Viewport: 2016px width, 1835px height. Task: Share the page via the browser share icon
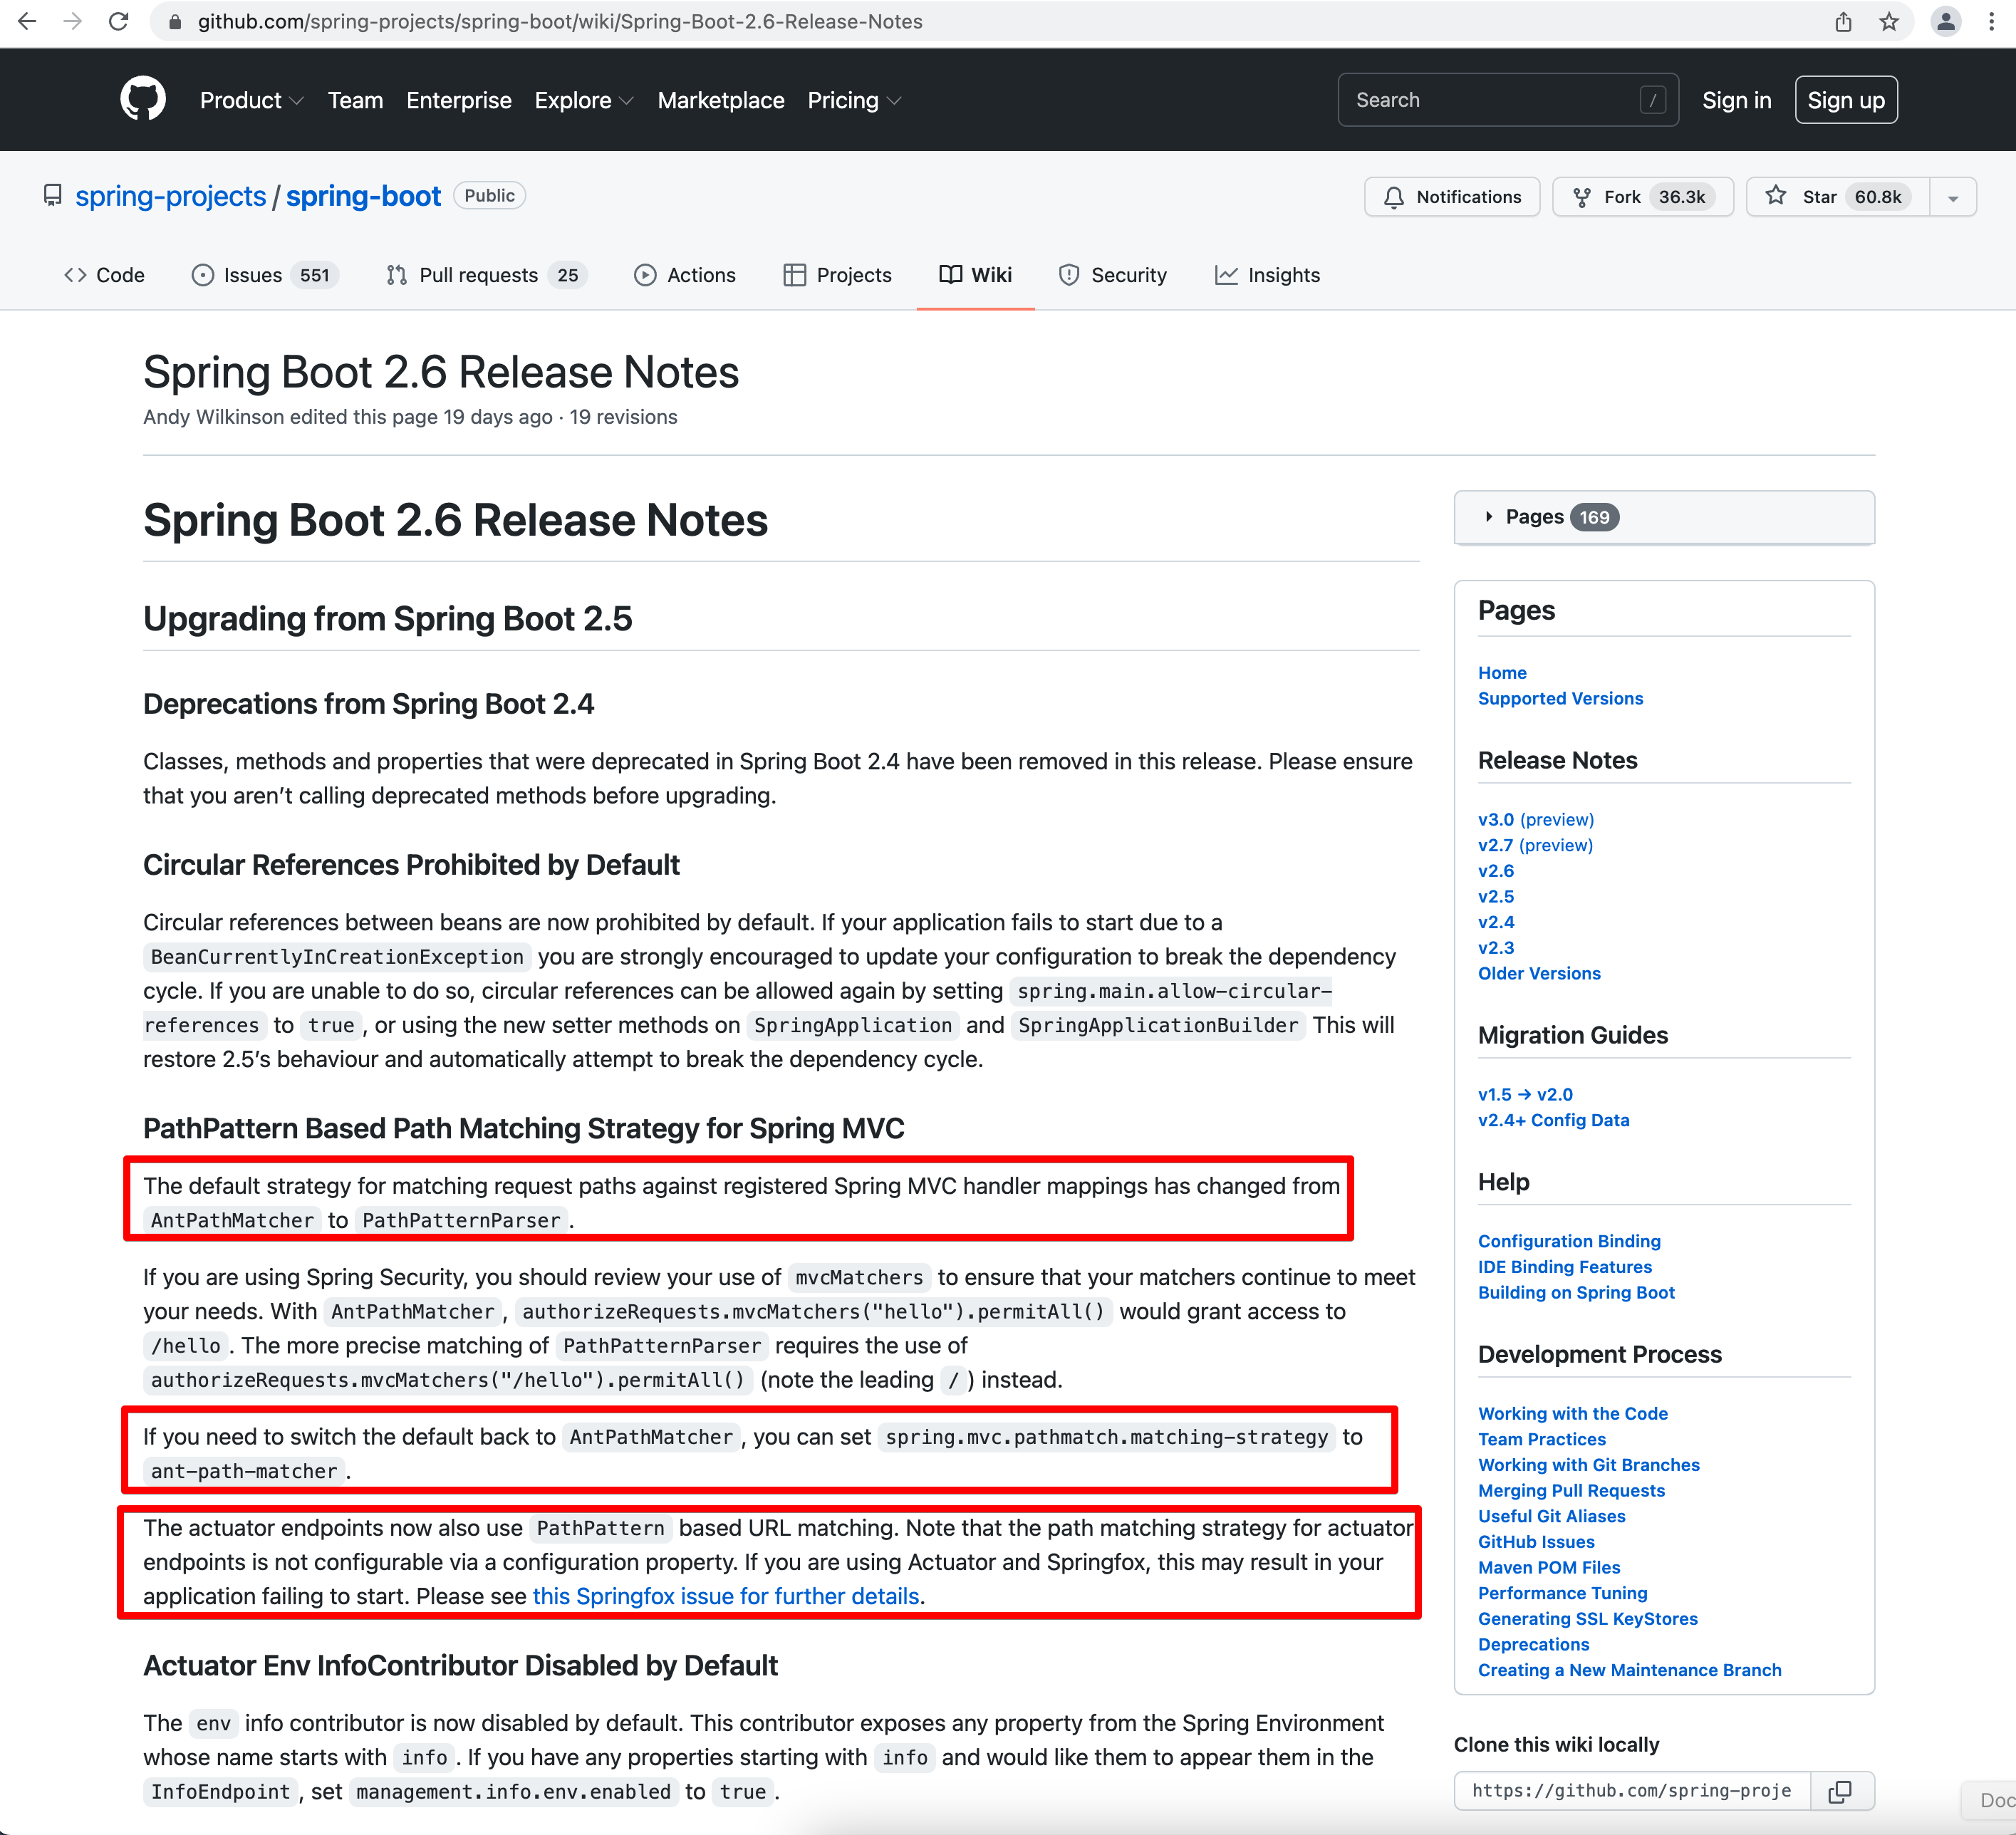(x=1843, y=21)
